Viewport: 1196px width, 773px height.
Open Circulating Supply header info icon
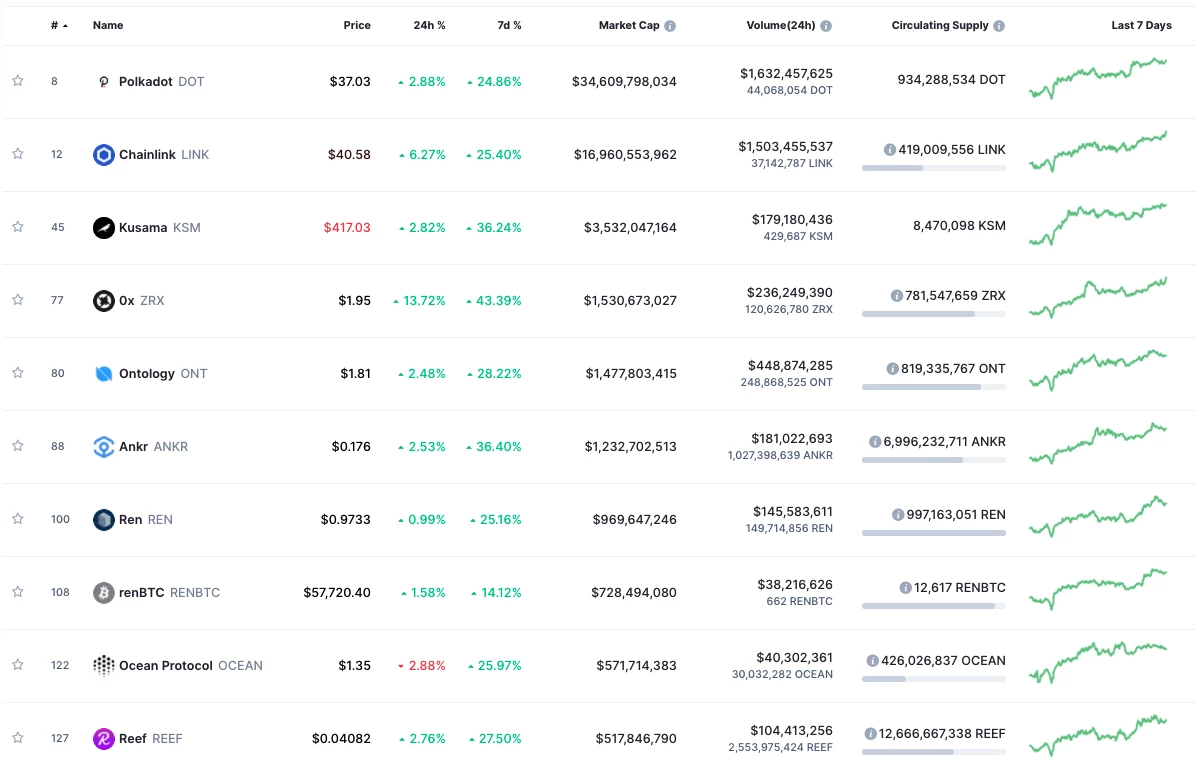tap(999, 26)
